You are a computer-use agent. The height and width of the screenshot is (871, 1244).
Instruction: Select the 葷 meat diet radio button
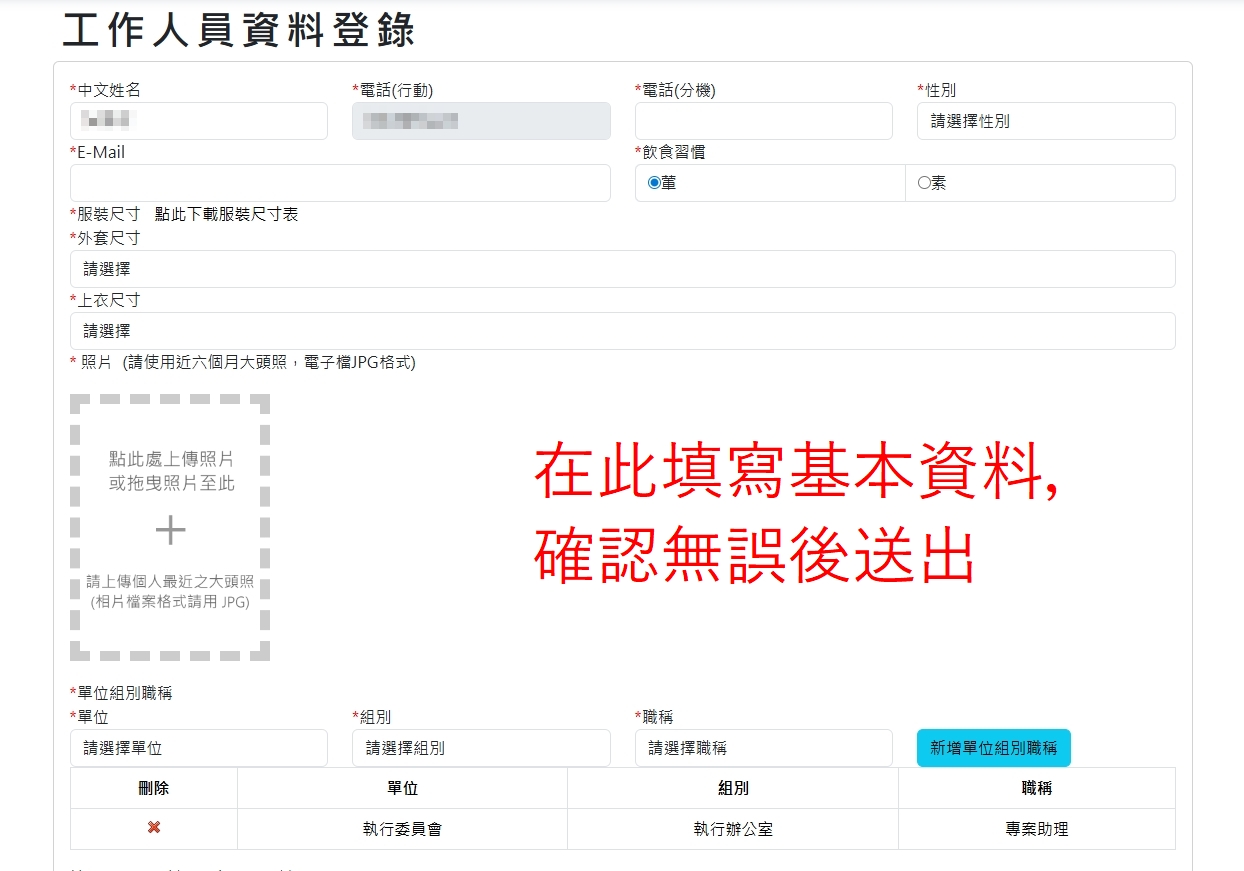click(655, 183)
